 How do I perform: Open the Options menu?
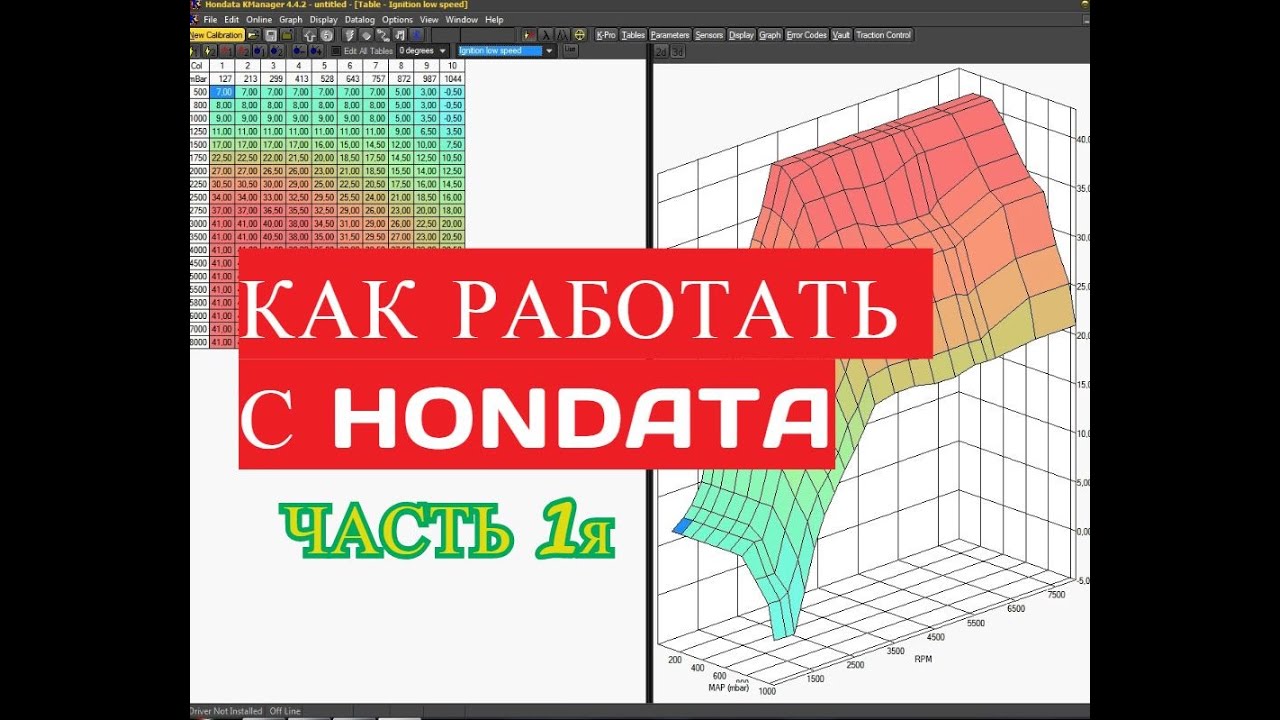[397, 19]
